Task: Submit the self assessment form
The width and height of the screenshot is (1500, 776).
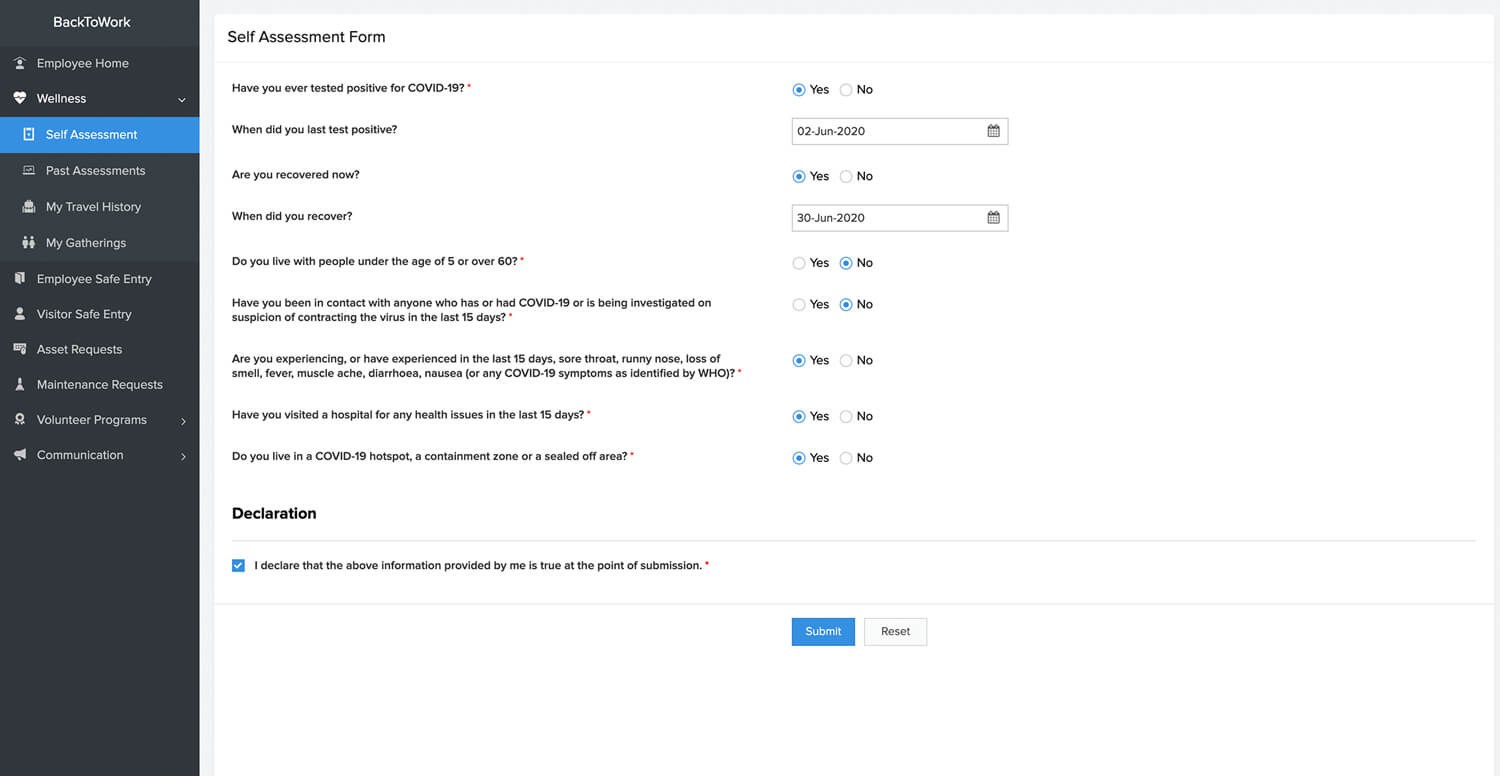Action: point(823,632)
